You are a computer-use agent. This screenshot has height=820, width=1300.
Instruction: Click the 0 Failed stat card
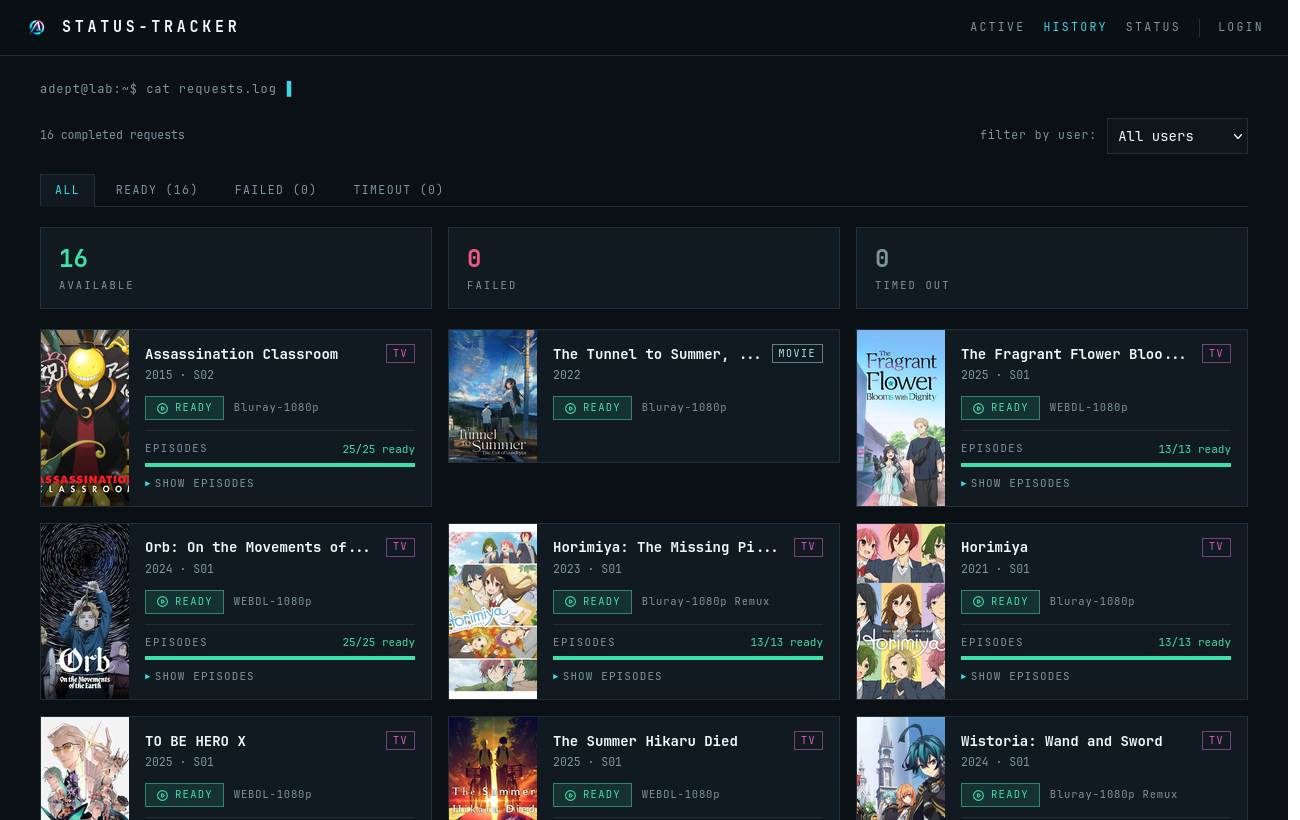pyautogui.click(x=644, y=268)
